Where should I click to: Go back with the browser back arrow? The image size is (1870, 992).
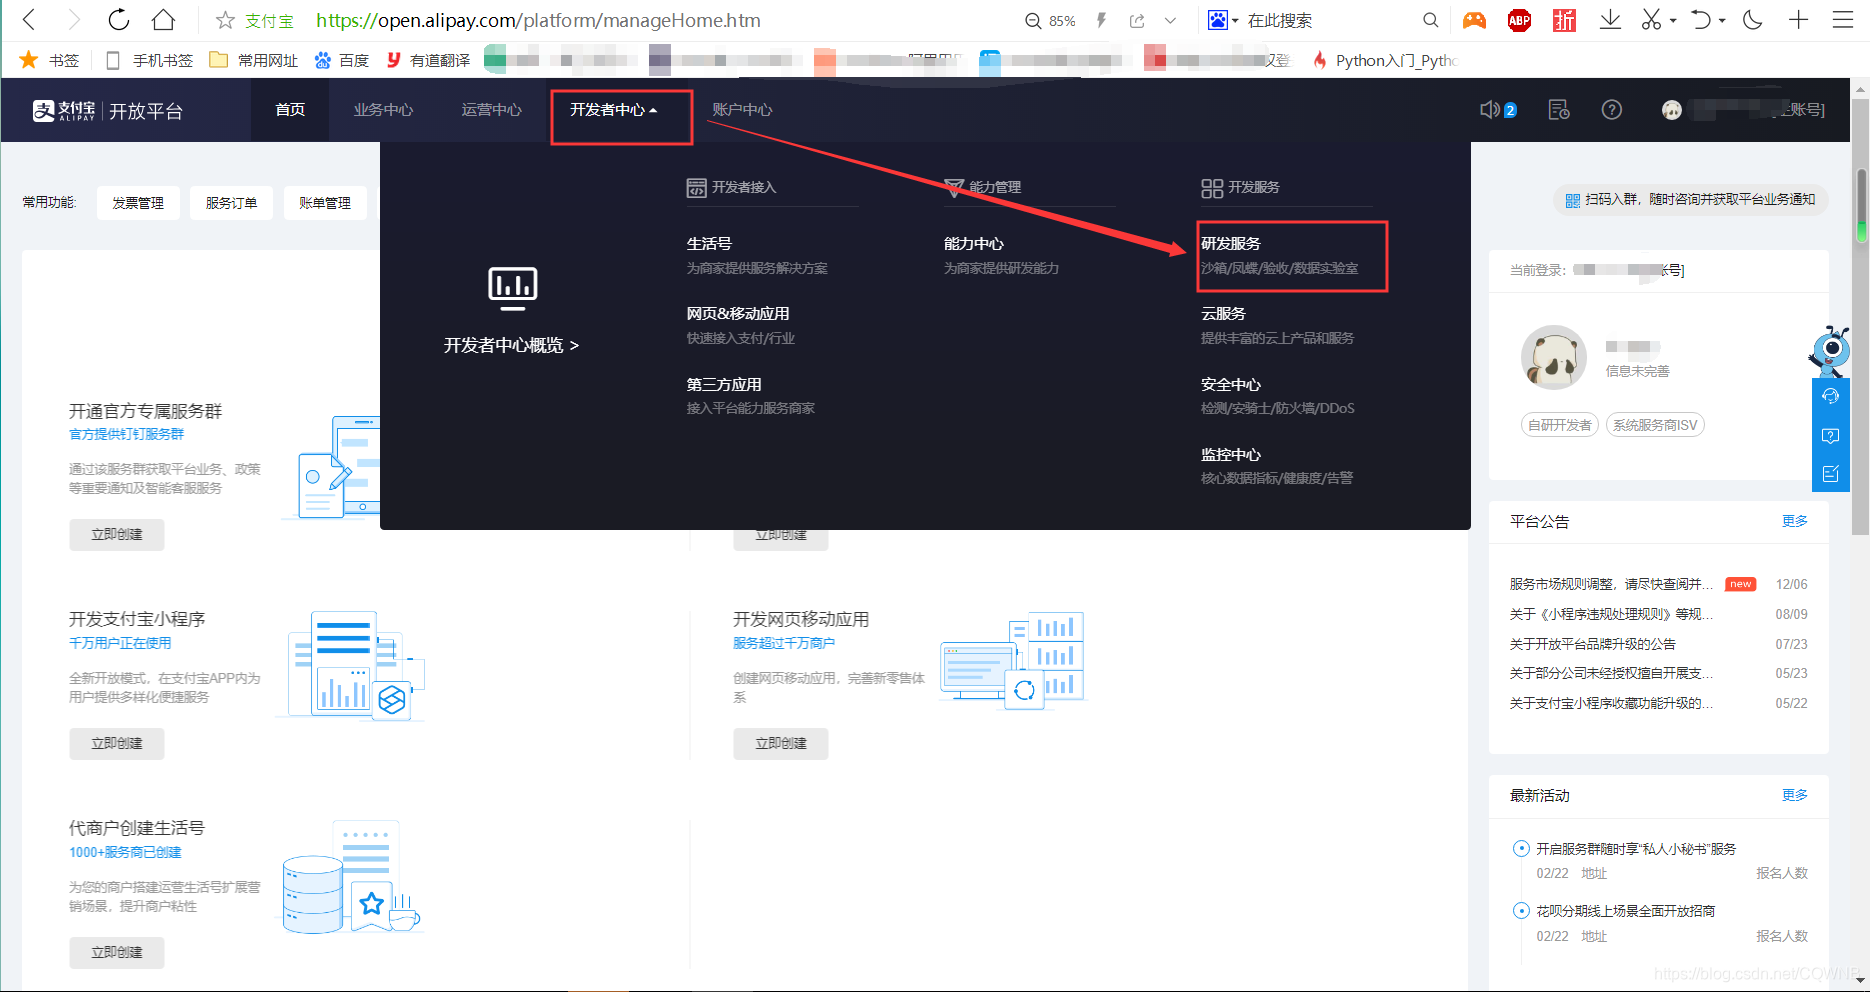[29, 20]
